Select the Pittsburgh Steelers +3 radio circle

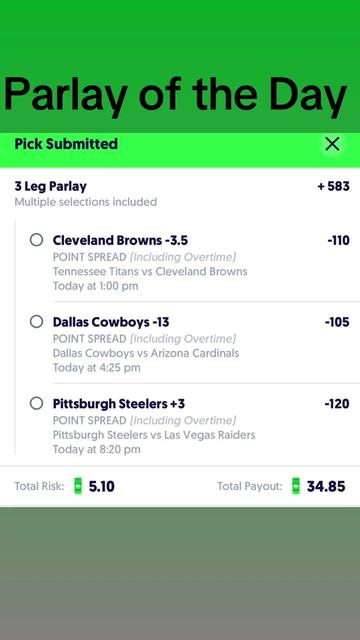pyautogui.click(x=36, y=404)
